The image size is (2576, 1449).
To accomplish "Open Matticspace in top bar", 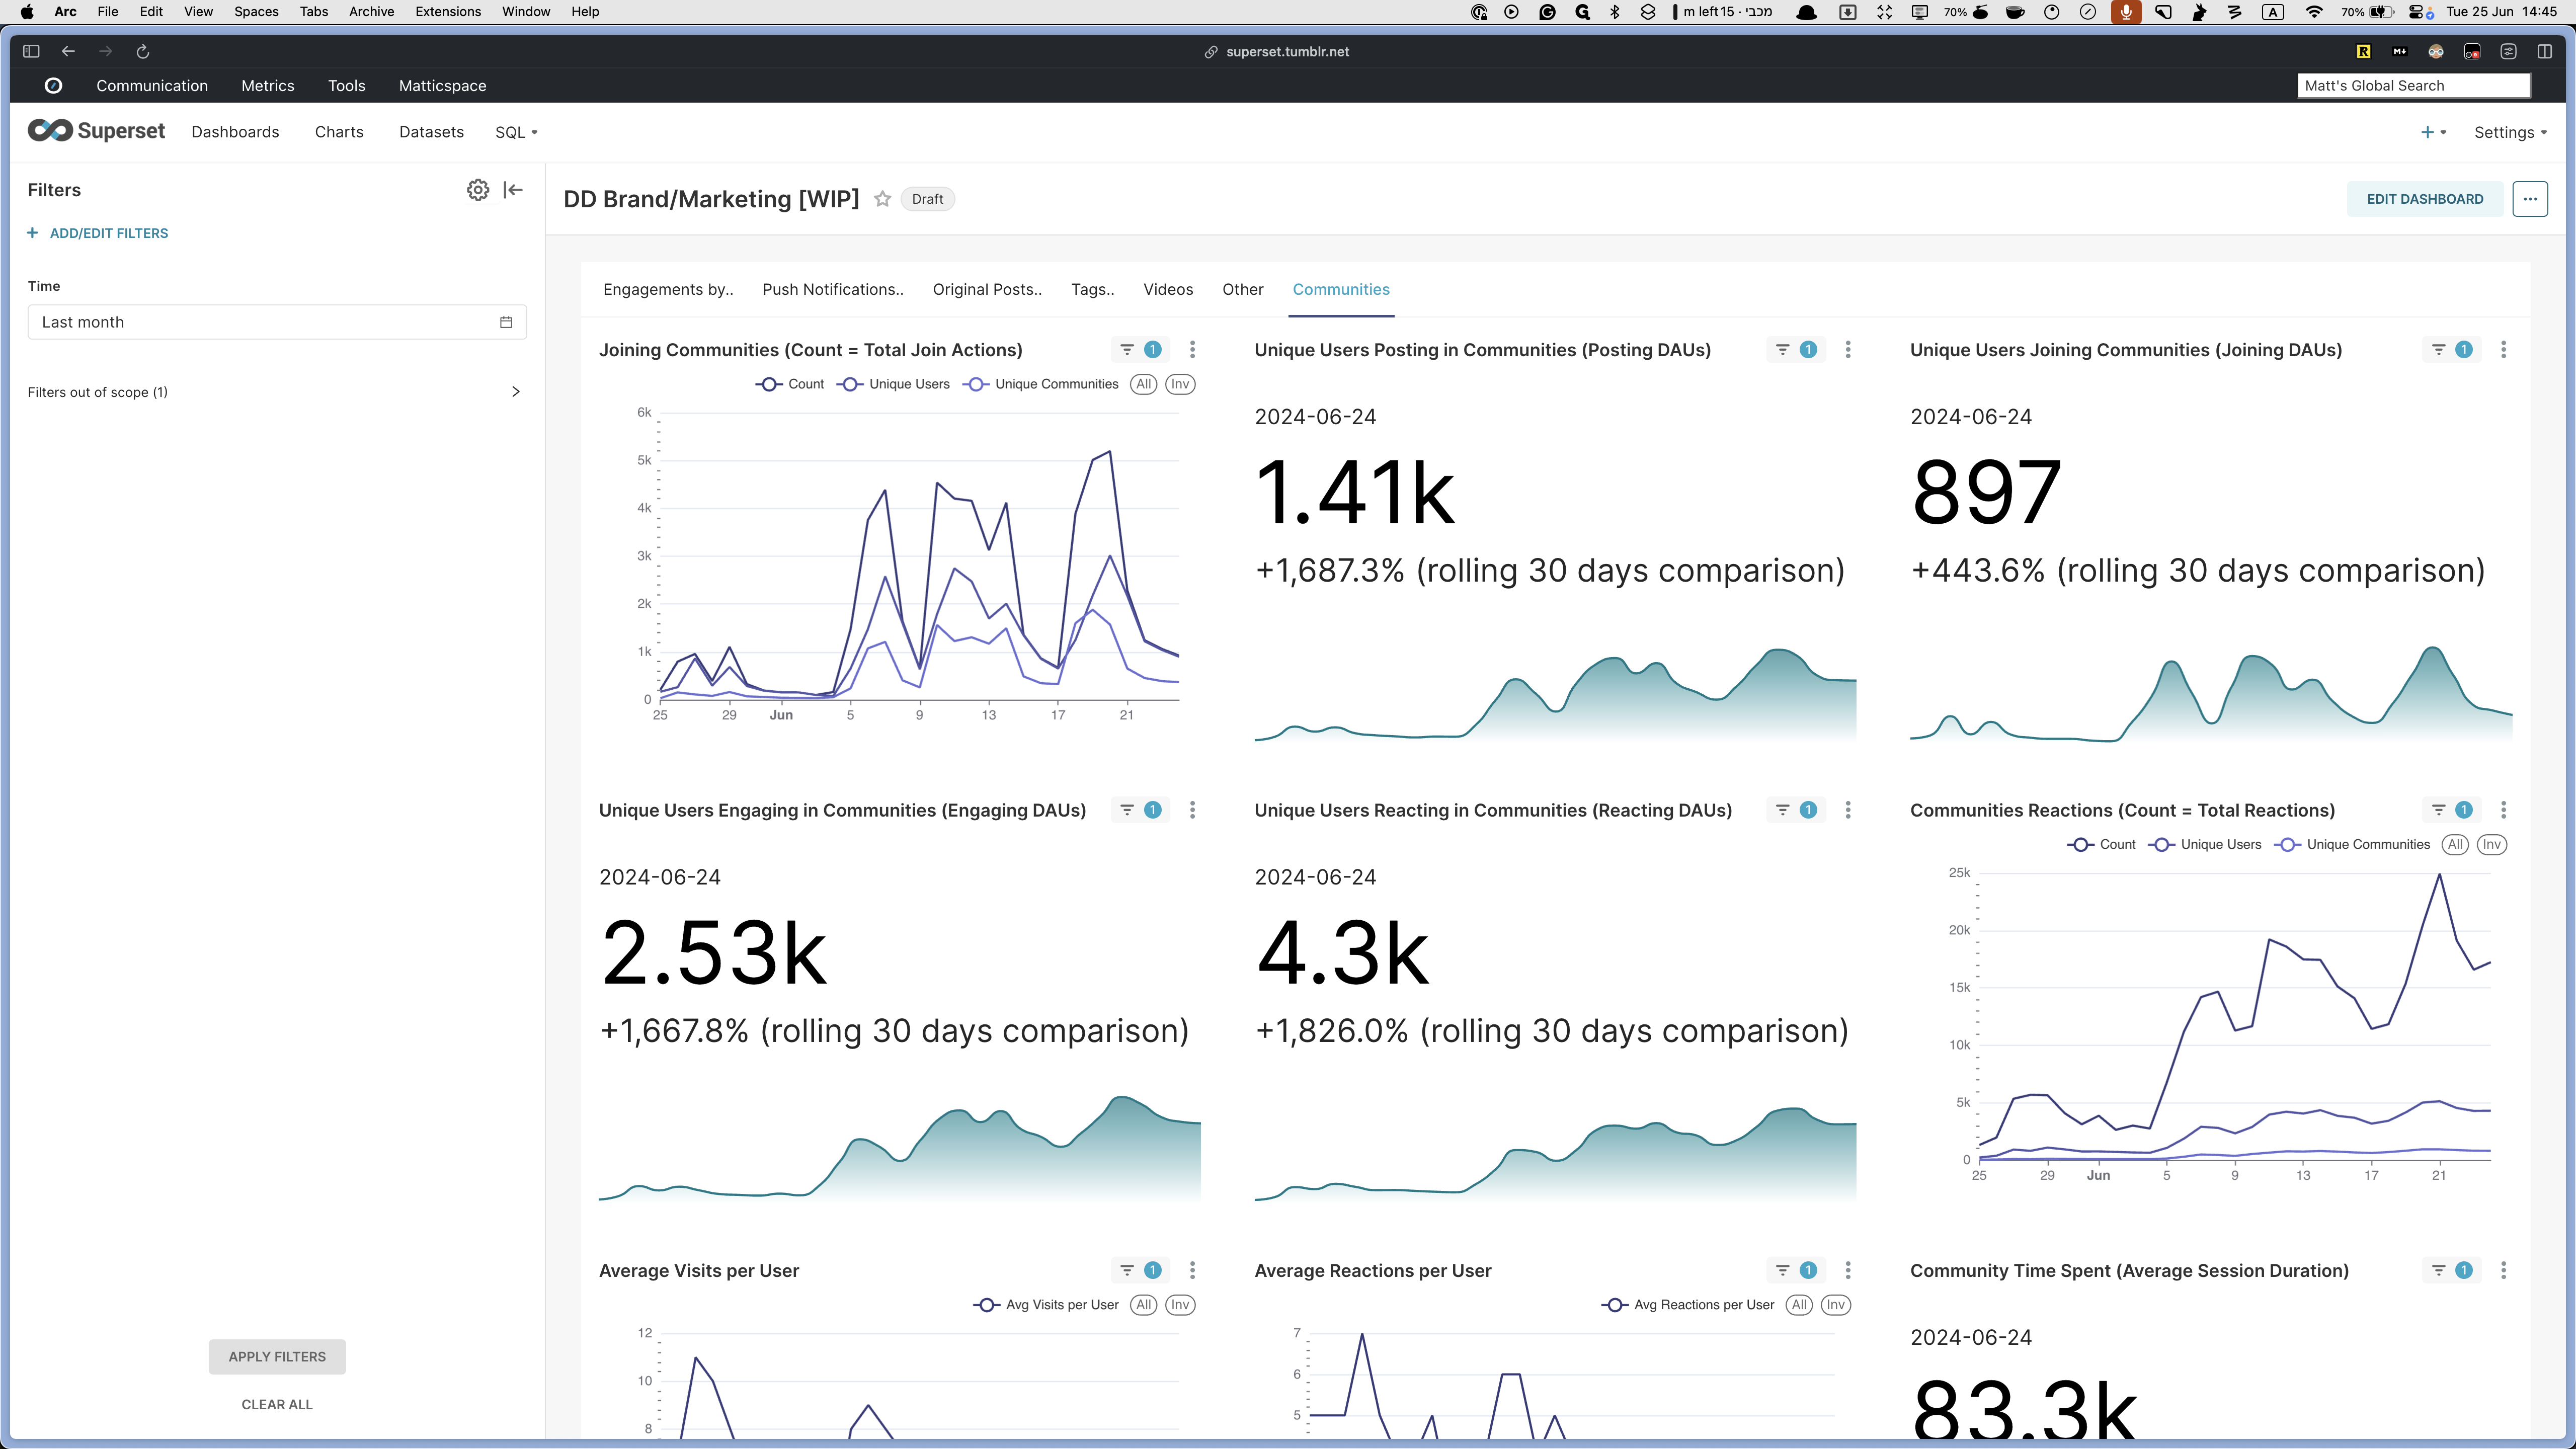I will pos(442,86).
